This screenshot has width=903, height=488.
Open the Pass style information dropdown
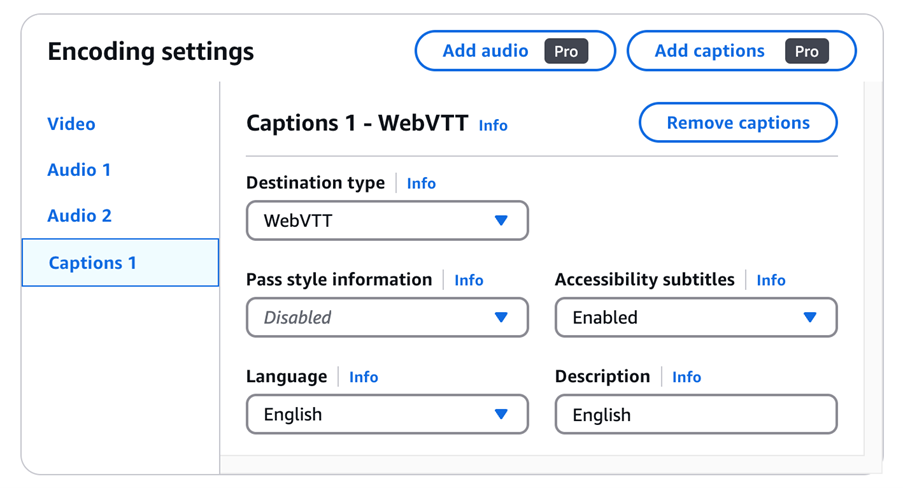pyautogui.click(x=387, y=318)
